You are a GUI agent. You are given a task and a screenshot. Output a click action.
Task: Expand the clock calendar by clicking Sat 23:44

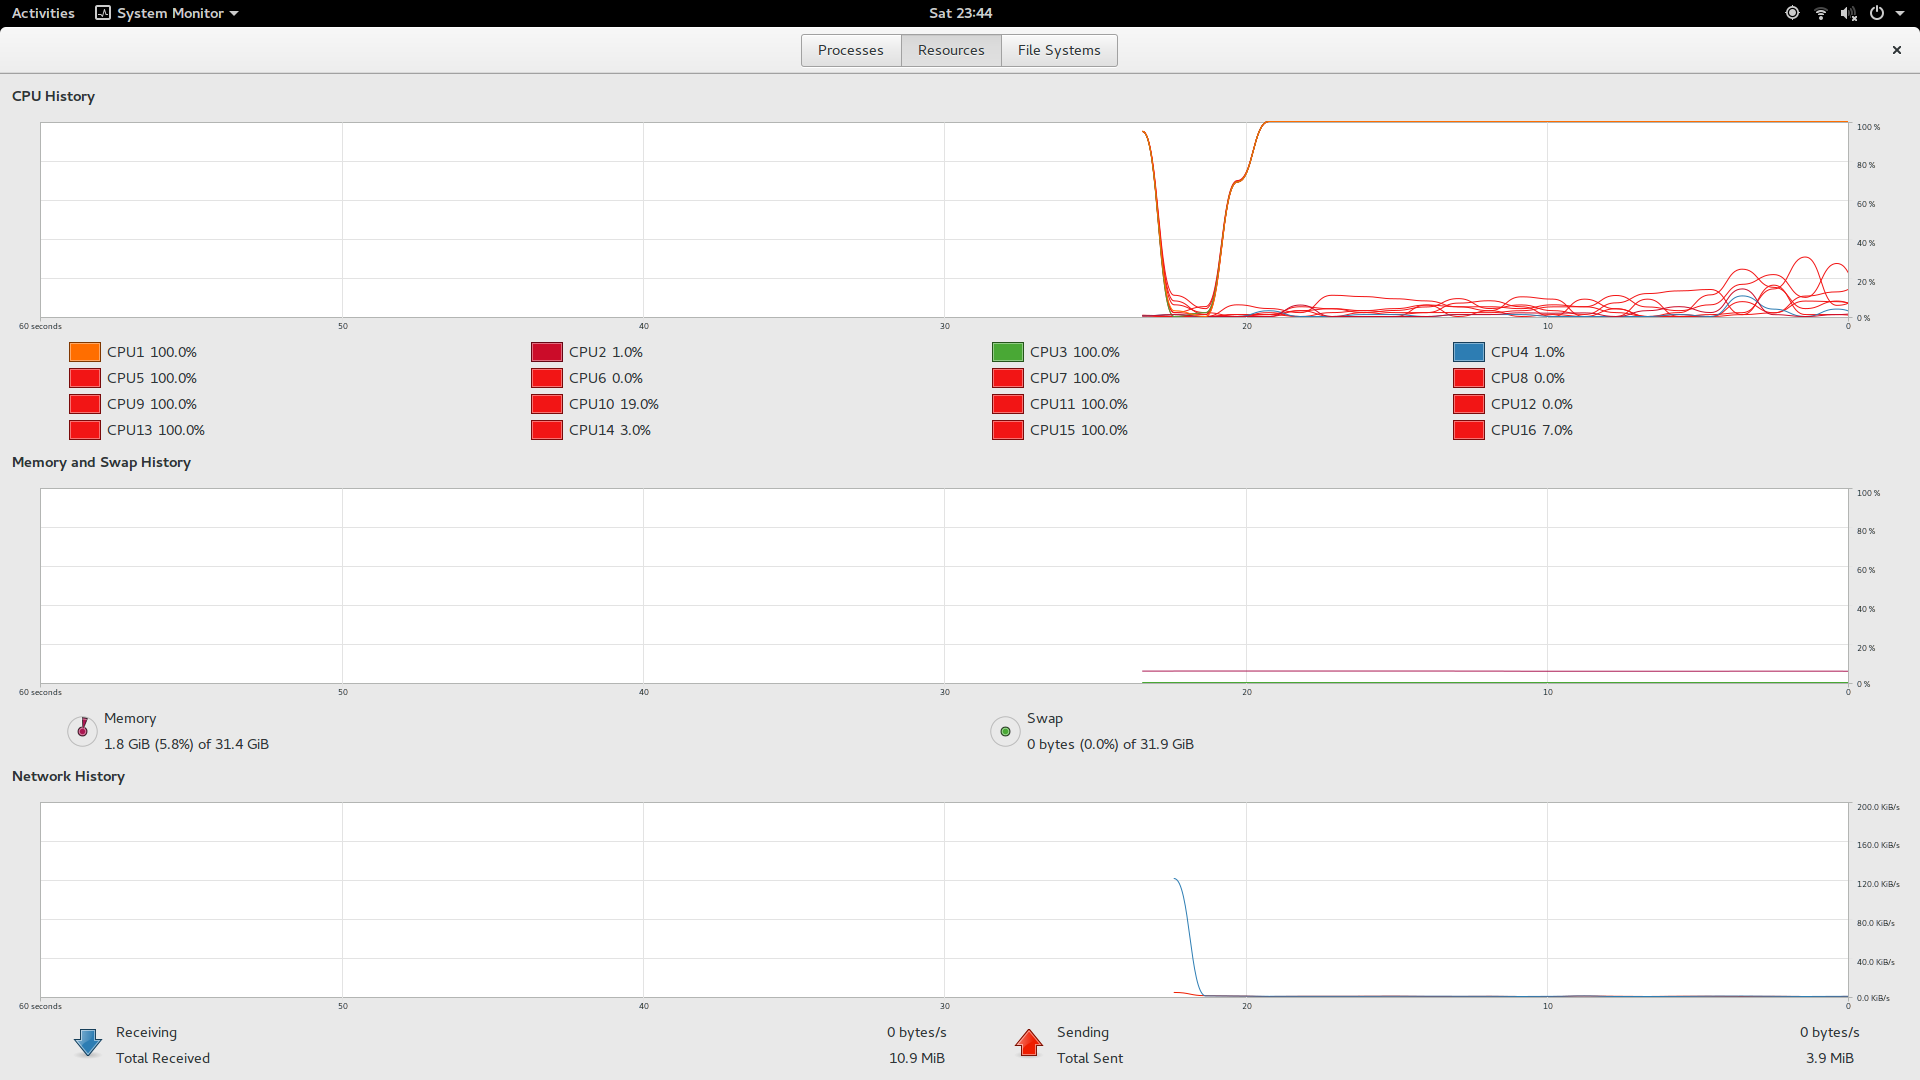click(960, 13)
